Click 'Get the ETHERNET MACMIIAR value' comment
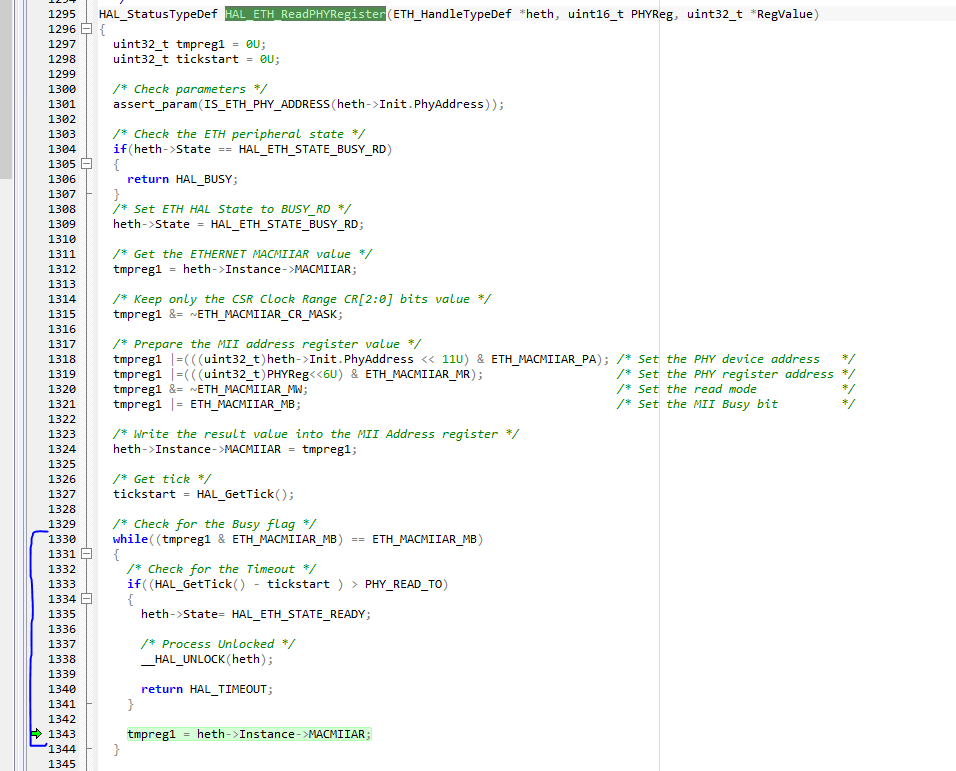 (242, 254)
